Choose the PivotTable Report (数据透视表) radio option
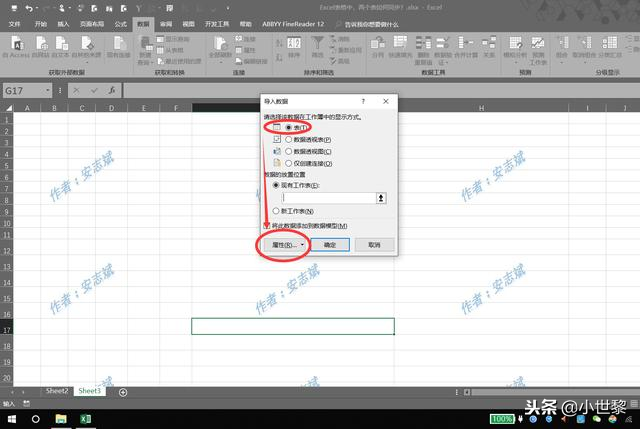640x429 pixels. [x=289, y=140]
